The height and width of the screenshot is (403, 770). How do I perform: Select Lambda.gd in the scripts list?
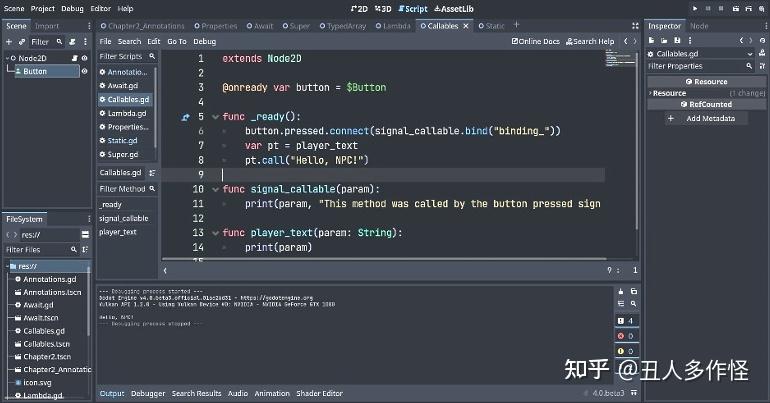126,113
